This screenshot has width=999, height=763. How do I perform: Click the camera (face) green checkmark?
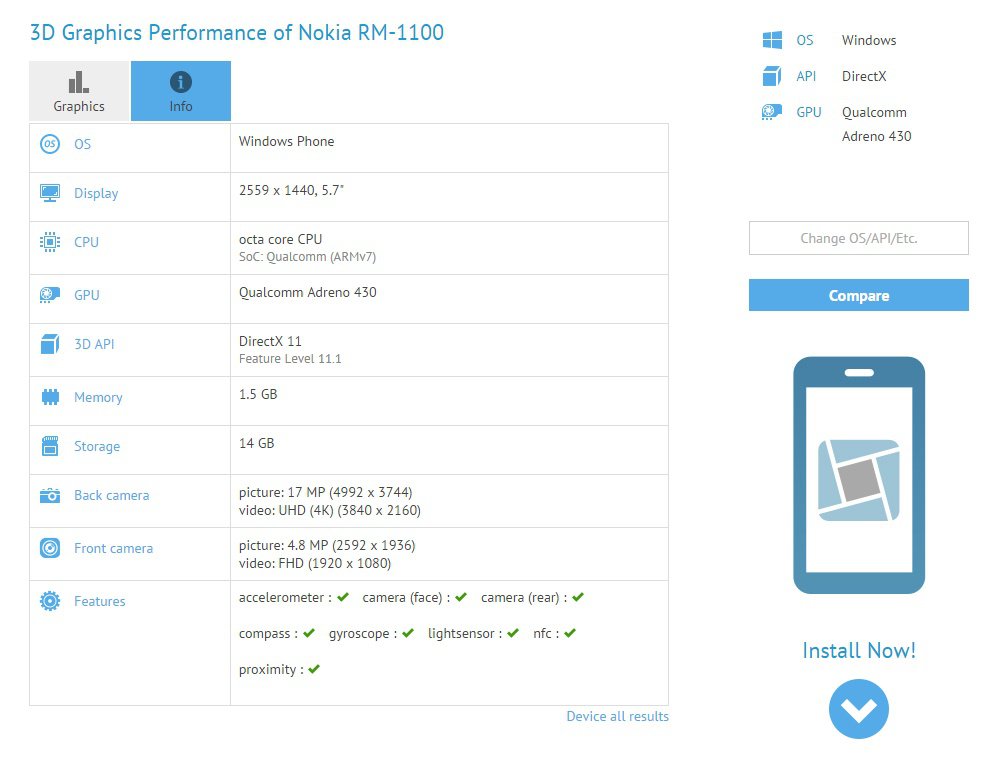pyautogui.click(x=461, y=597)
